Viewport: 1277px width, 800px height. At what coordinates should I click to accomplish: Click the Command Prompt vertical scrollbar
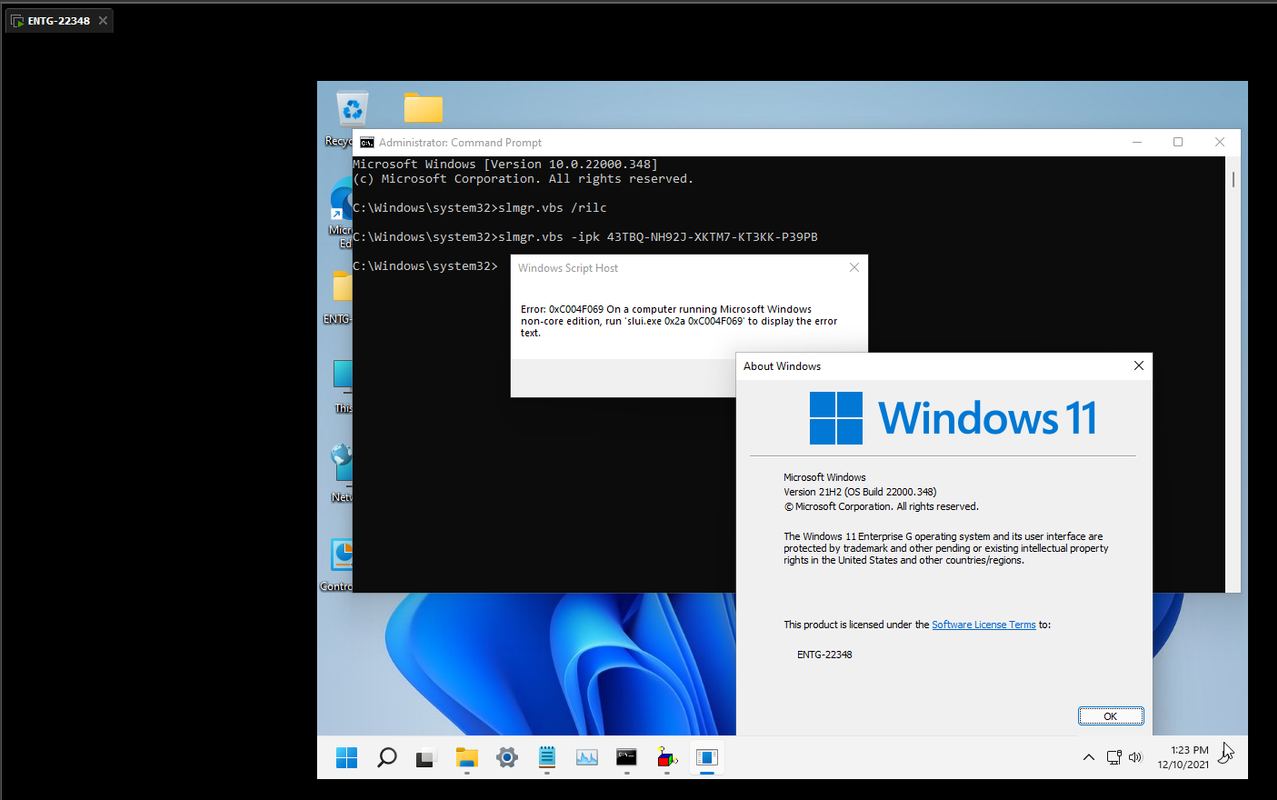[1233, 374]
